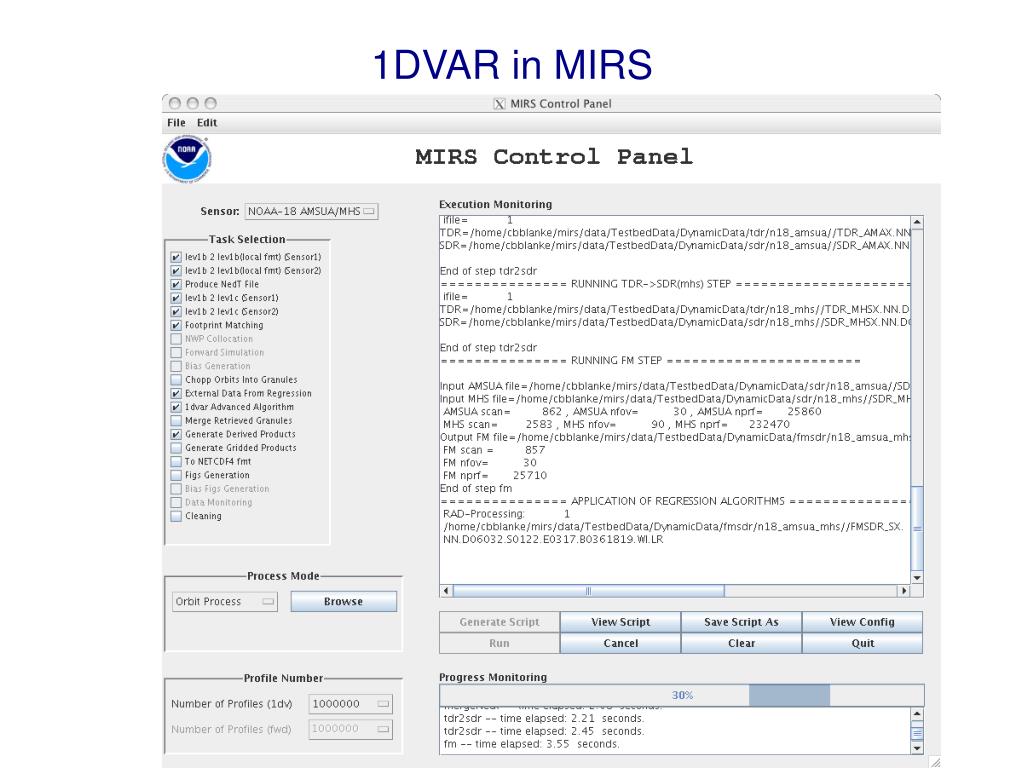
Task: Enable Chopp Orbits Into Granules
Action: click(176, 380)
